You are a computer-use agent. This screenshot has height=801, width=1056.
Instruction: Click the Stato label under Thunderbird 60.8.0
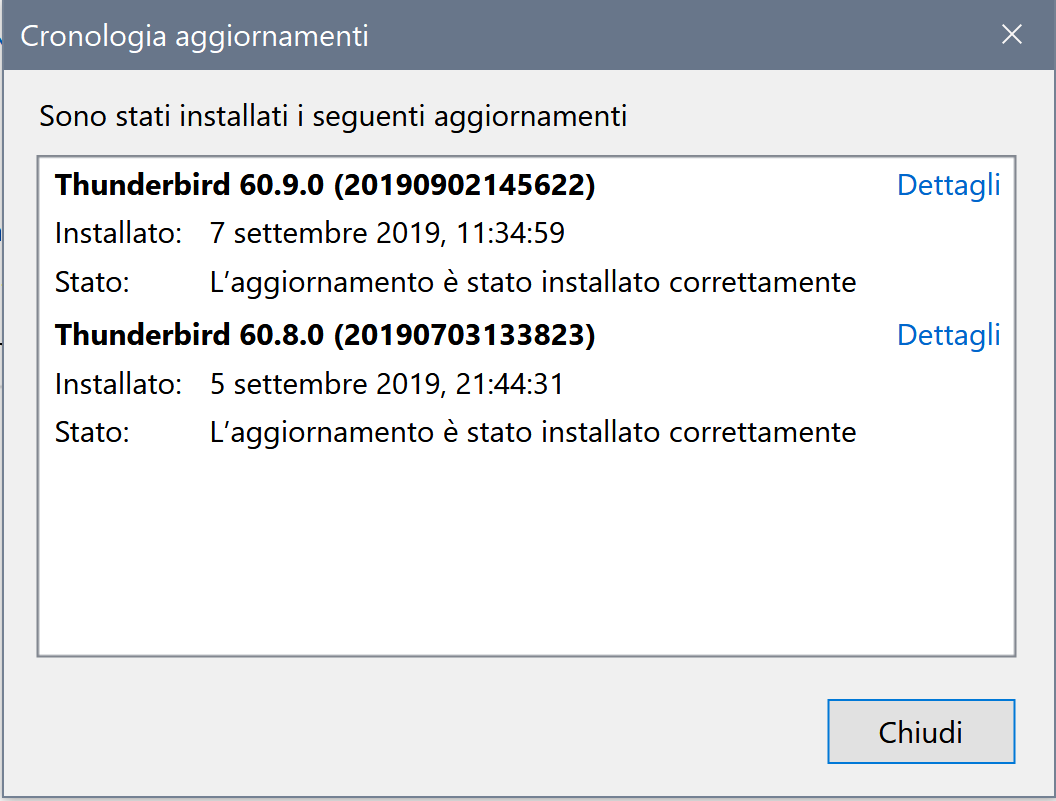tap(92, 432)
